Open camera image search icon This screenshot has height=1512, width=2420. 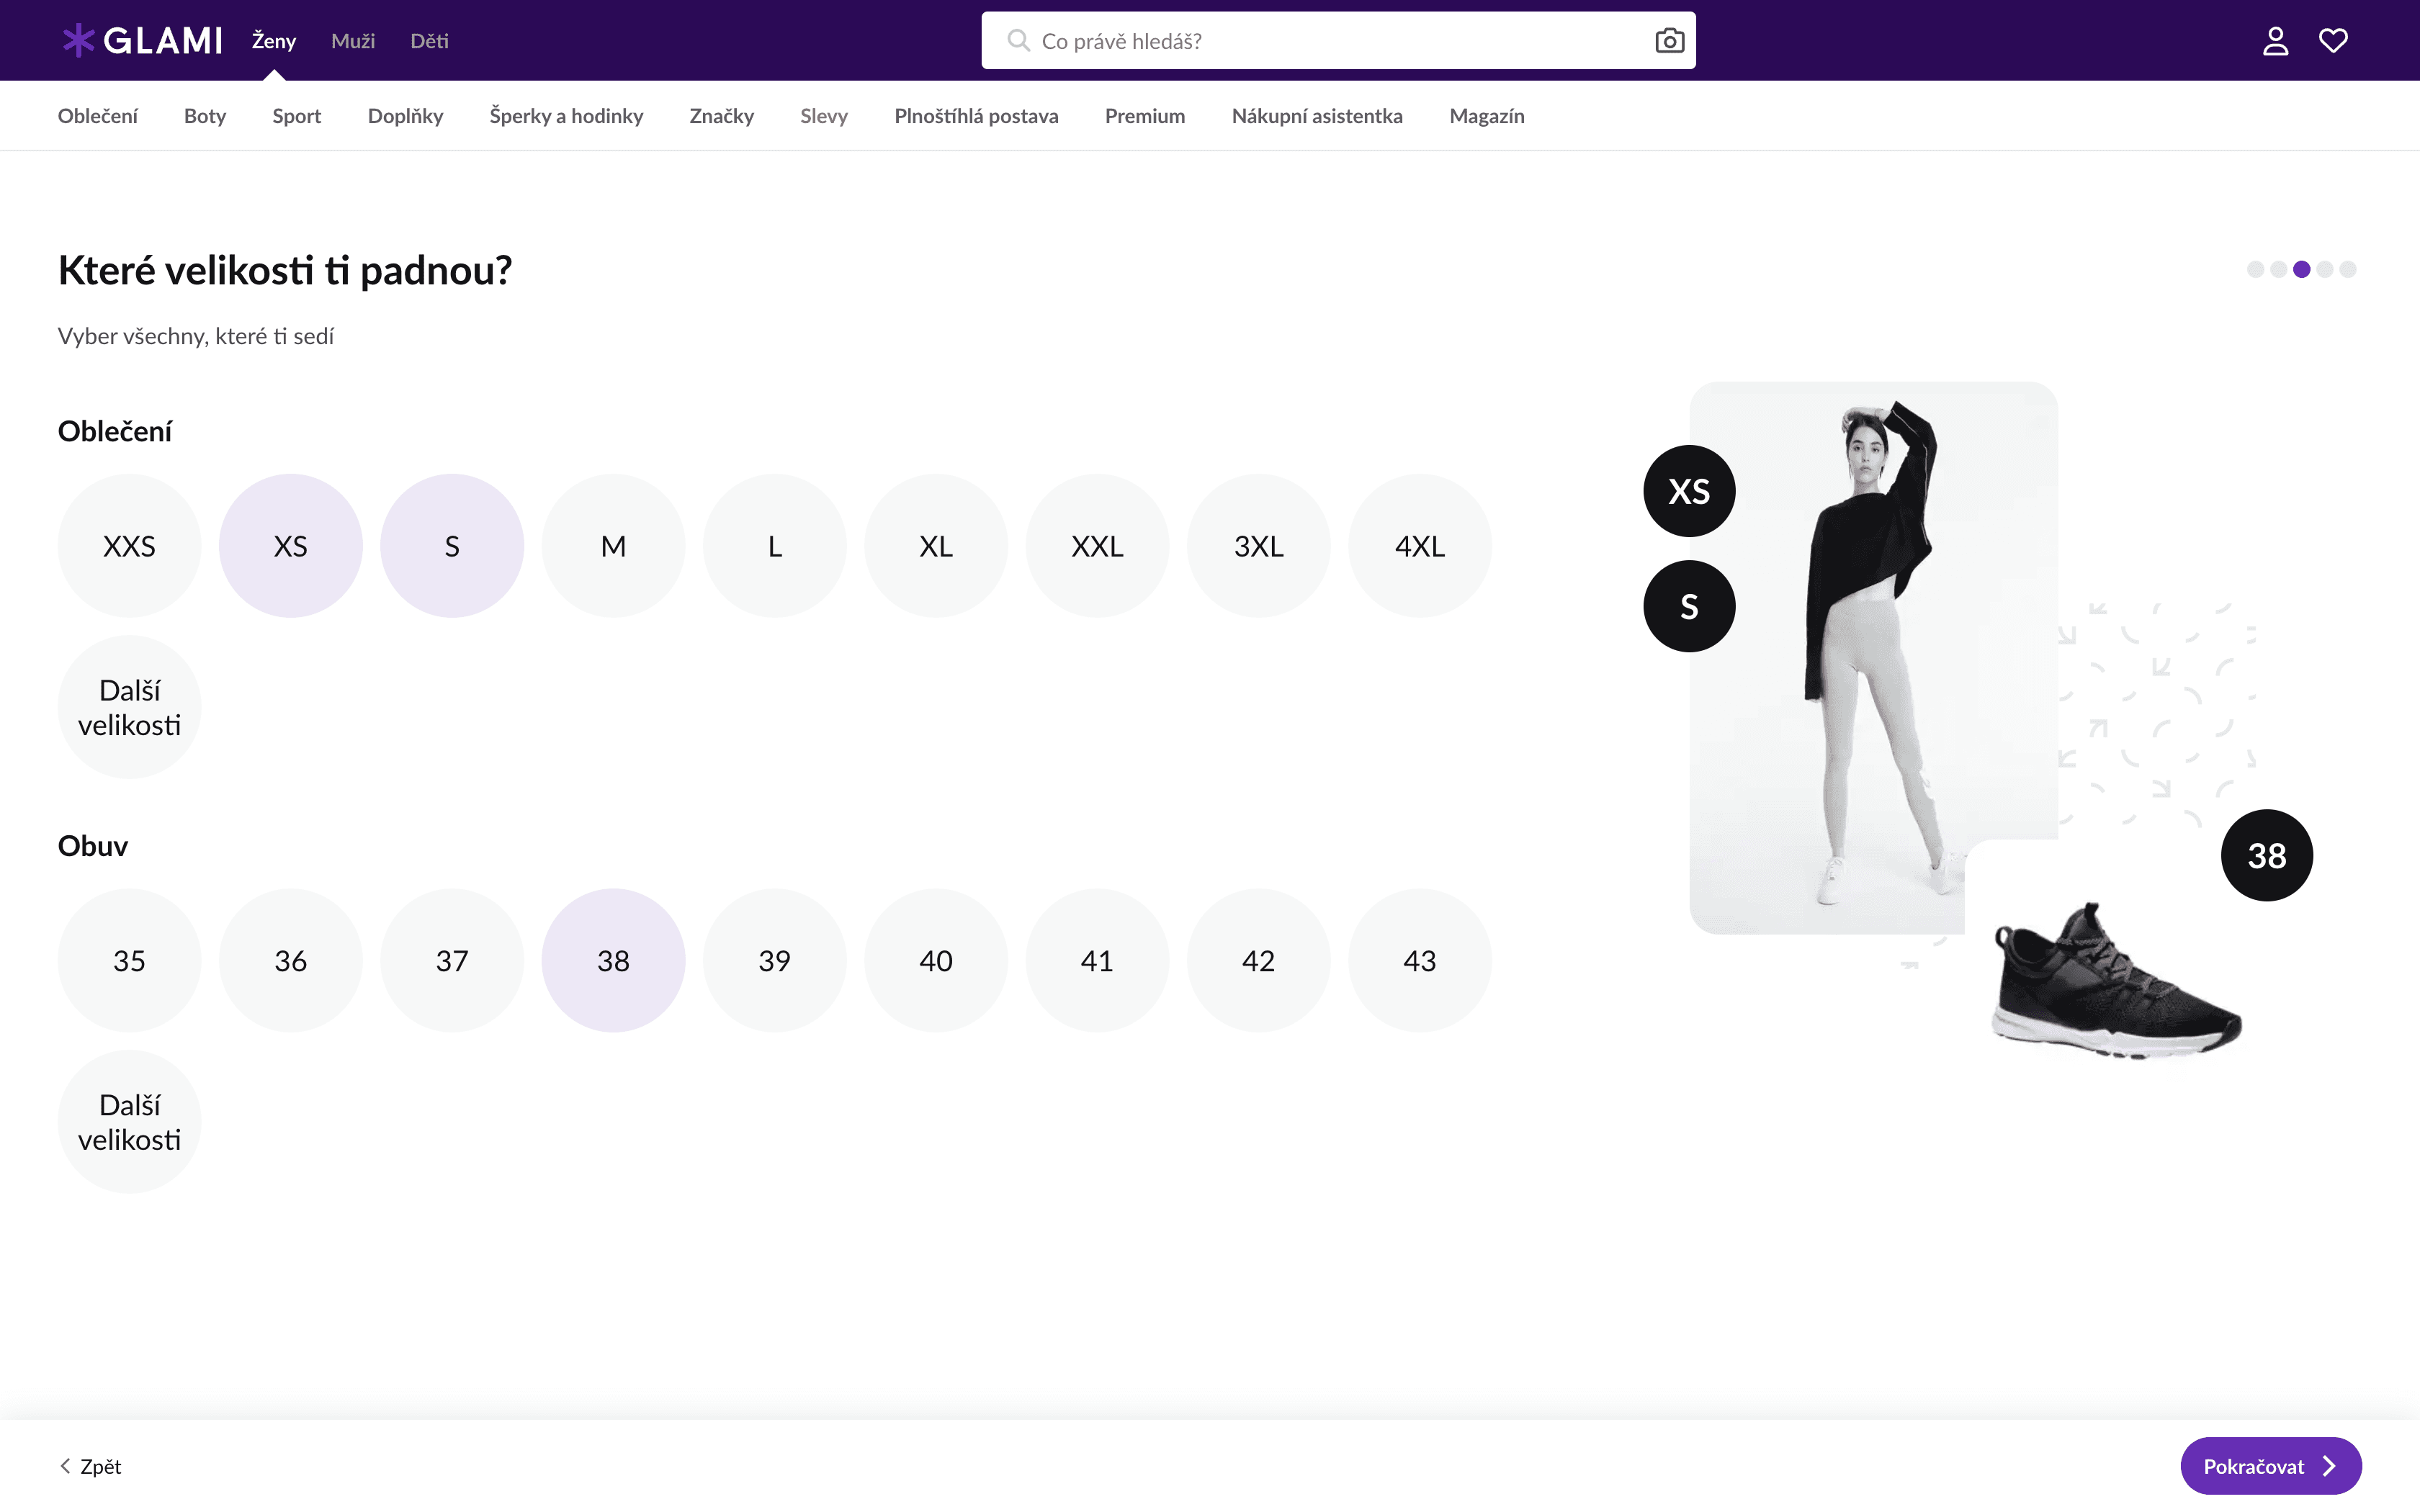coord(1669,41)
